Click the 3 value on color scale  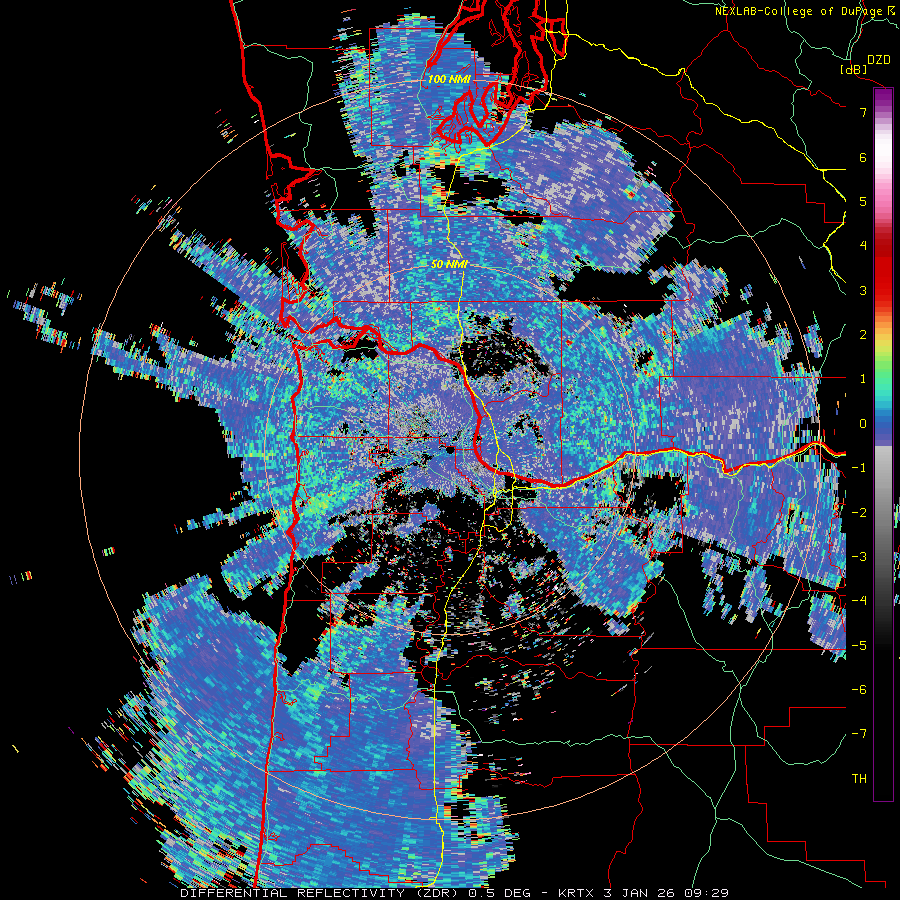[863, 290]
